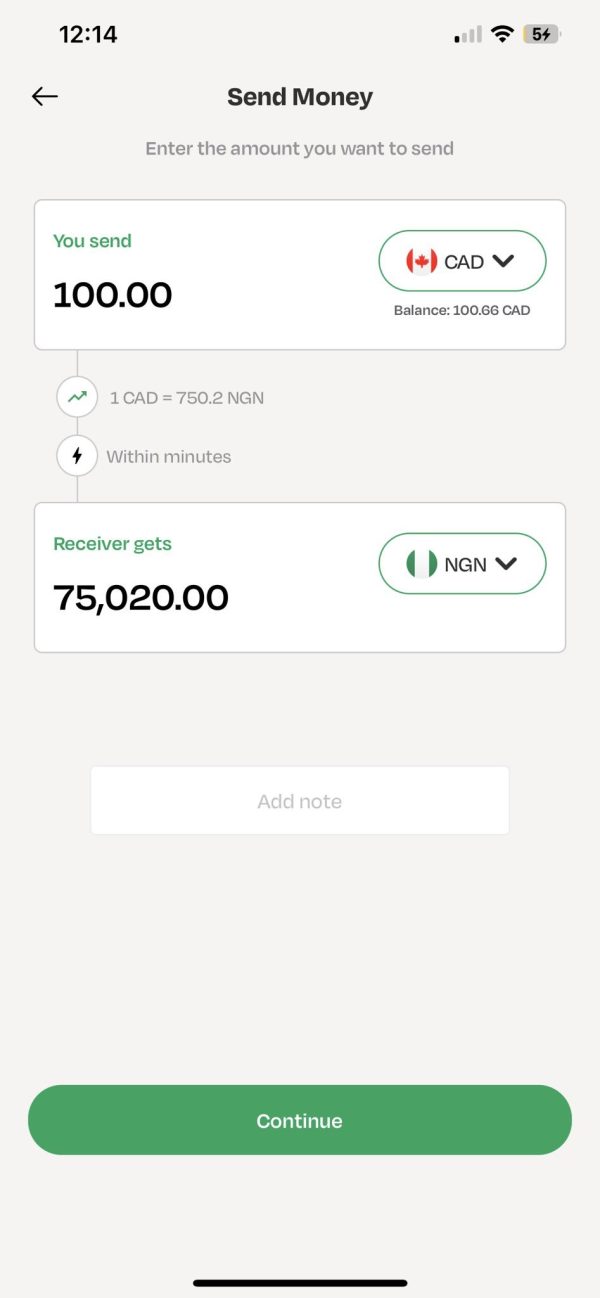
Task: Click the back arrow icon
Action: 44,96
